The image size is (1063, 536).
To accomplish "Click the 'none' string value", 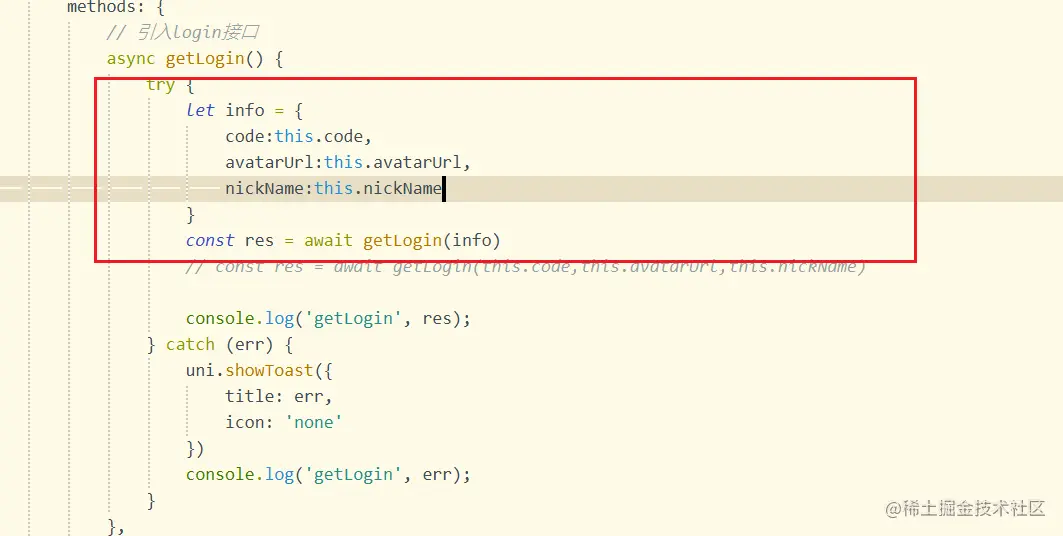I will (x=313, y=423).
